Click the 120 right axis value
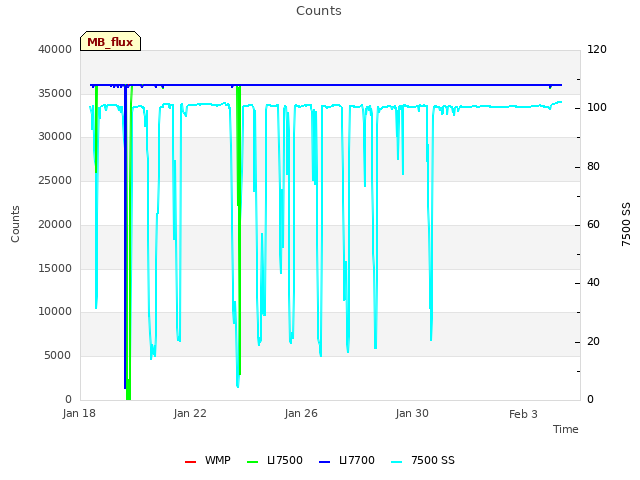This screenshot has width=640, height=480. click(x=597, y=49)
